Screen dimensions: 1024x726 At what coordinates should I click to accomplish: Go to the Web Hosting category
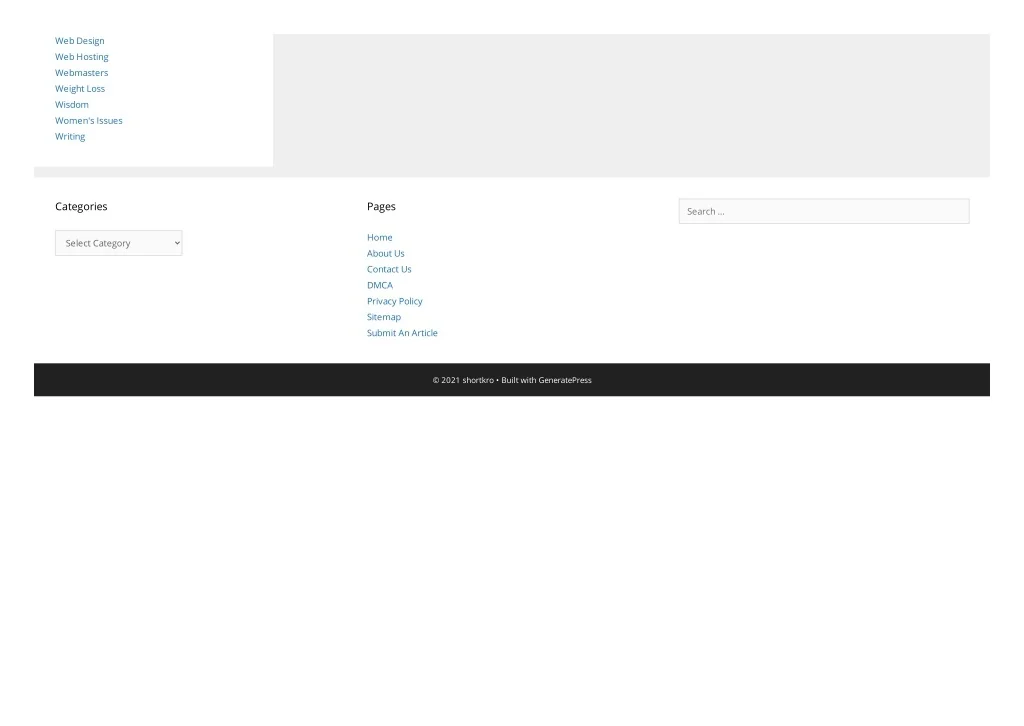click(x=81, y=57)
